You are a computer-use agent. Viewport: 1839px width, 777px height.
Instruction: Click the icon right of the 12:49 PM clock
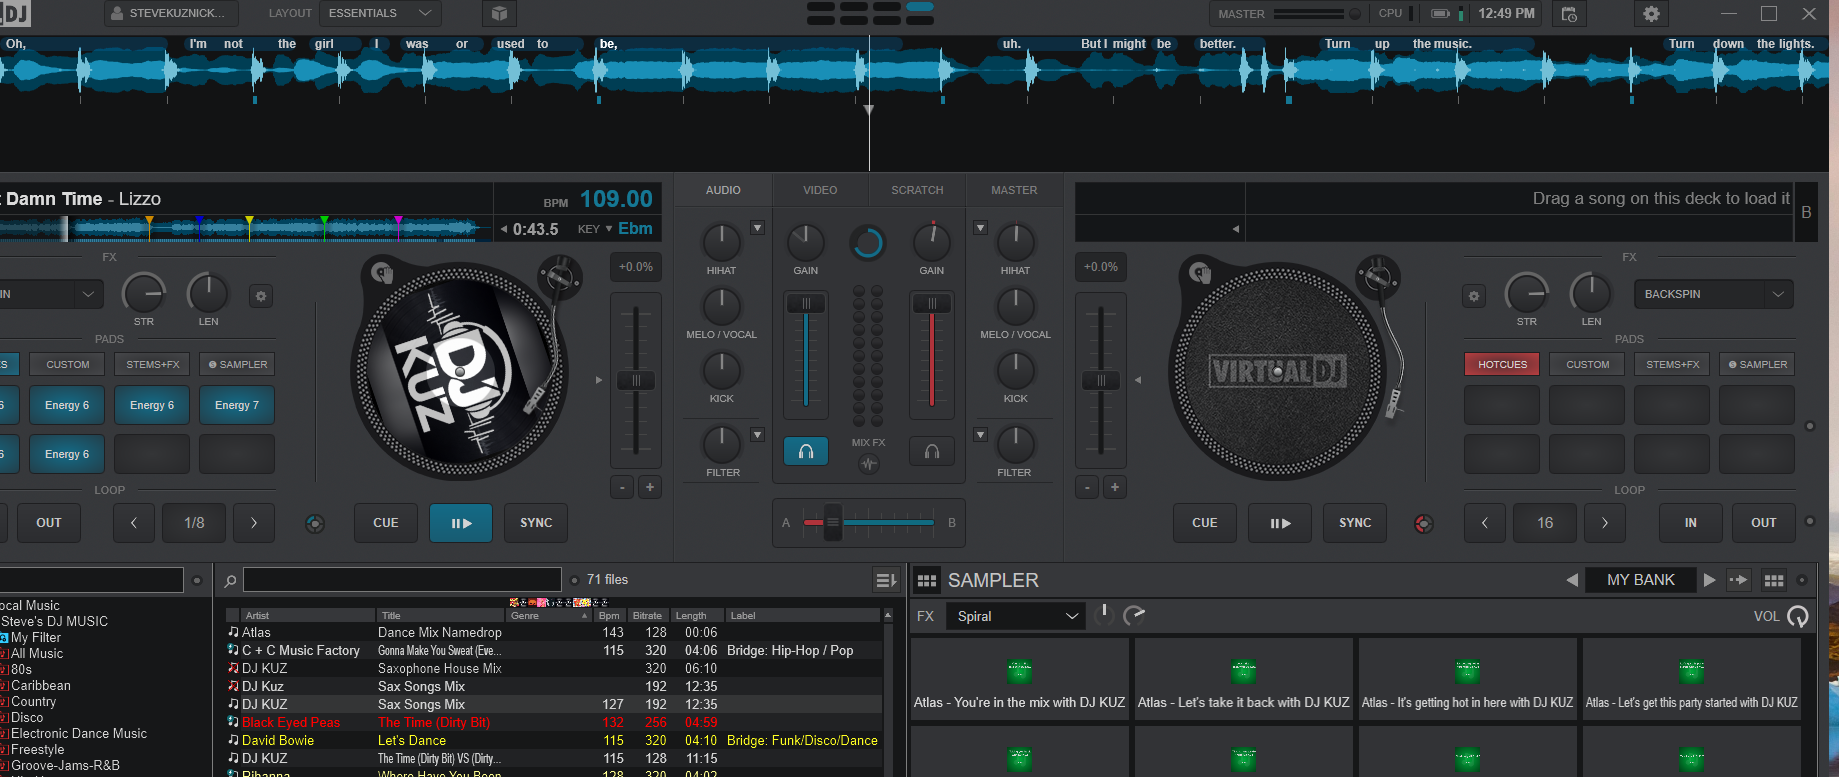point(1570,14)
